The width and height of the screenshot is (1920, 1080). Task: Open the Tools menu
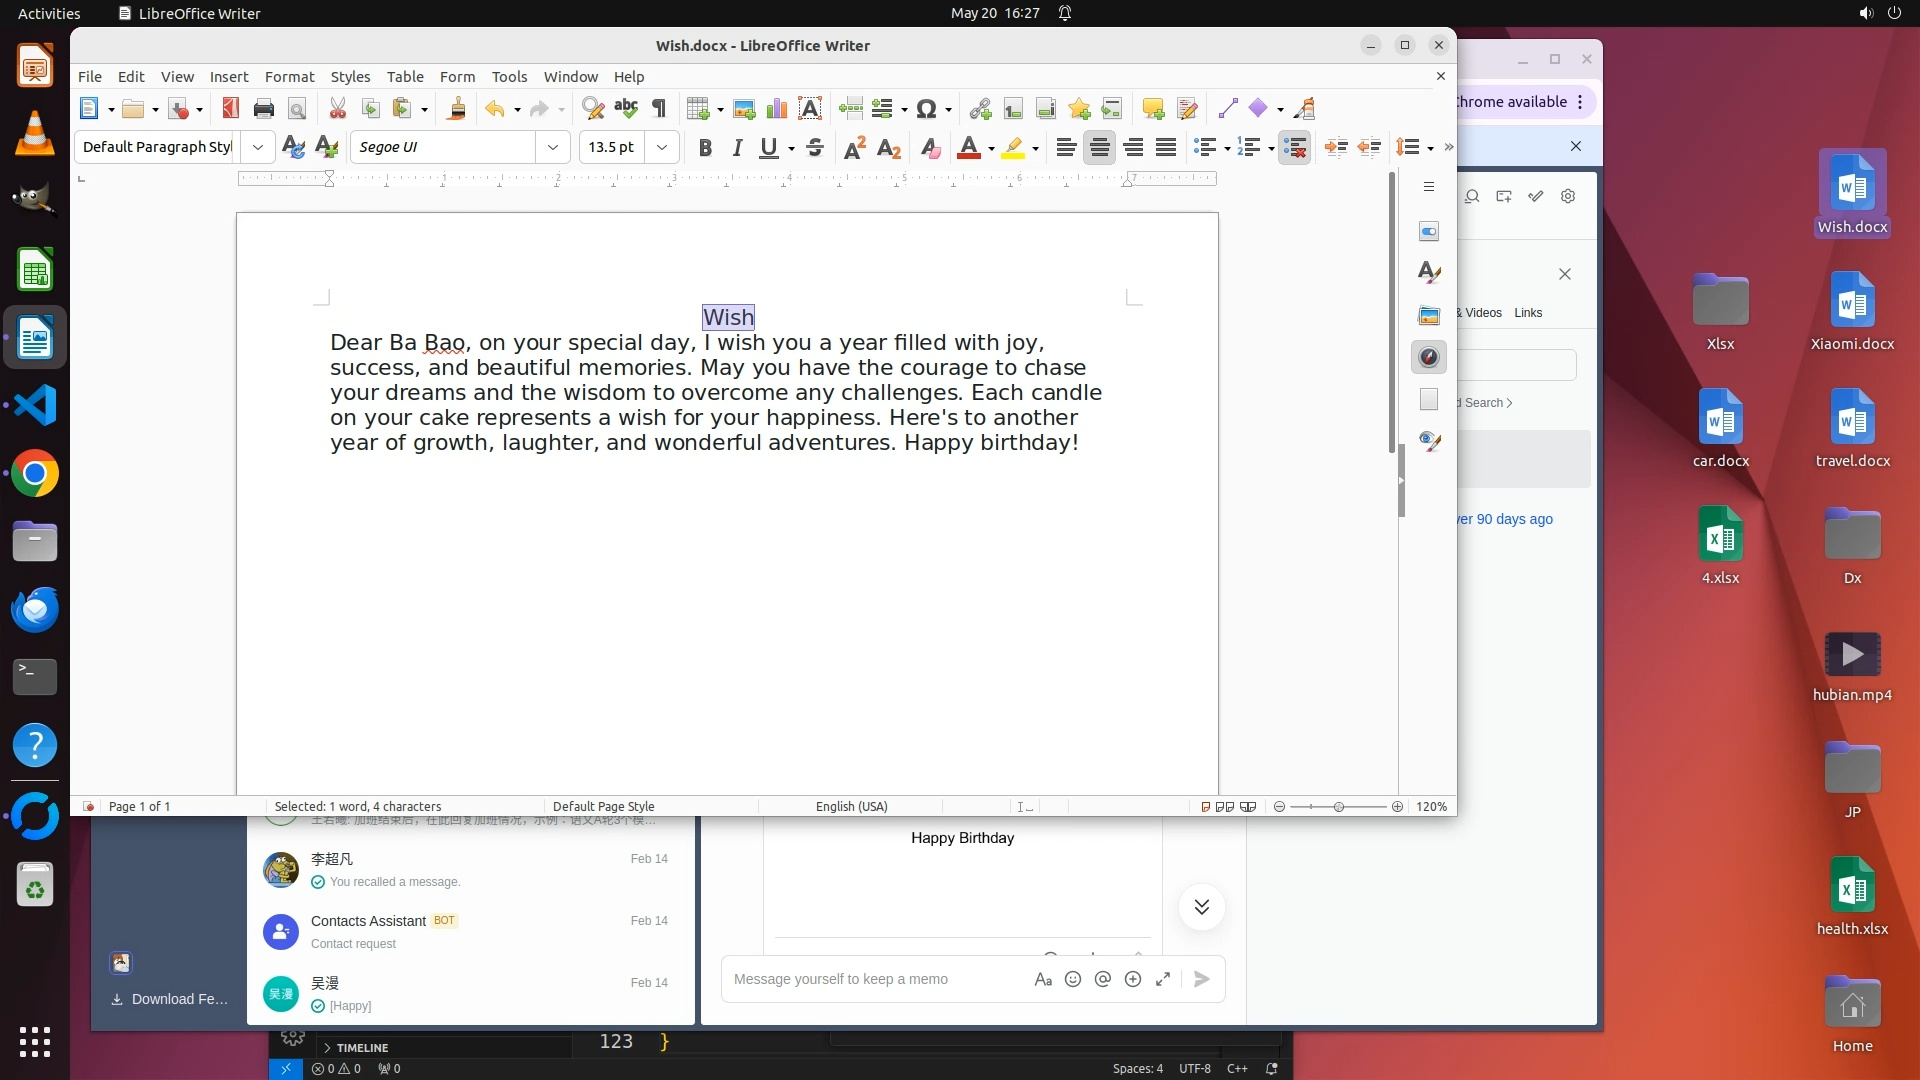(509, 77)
